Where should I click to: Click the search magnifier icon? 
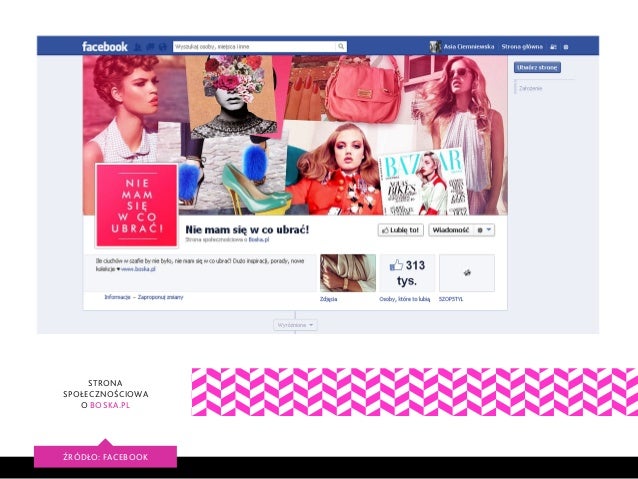pyautogui.click(x=341, y=46)
